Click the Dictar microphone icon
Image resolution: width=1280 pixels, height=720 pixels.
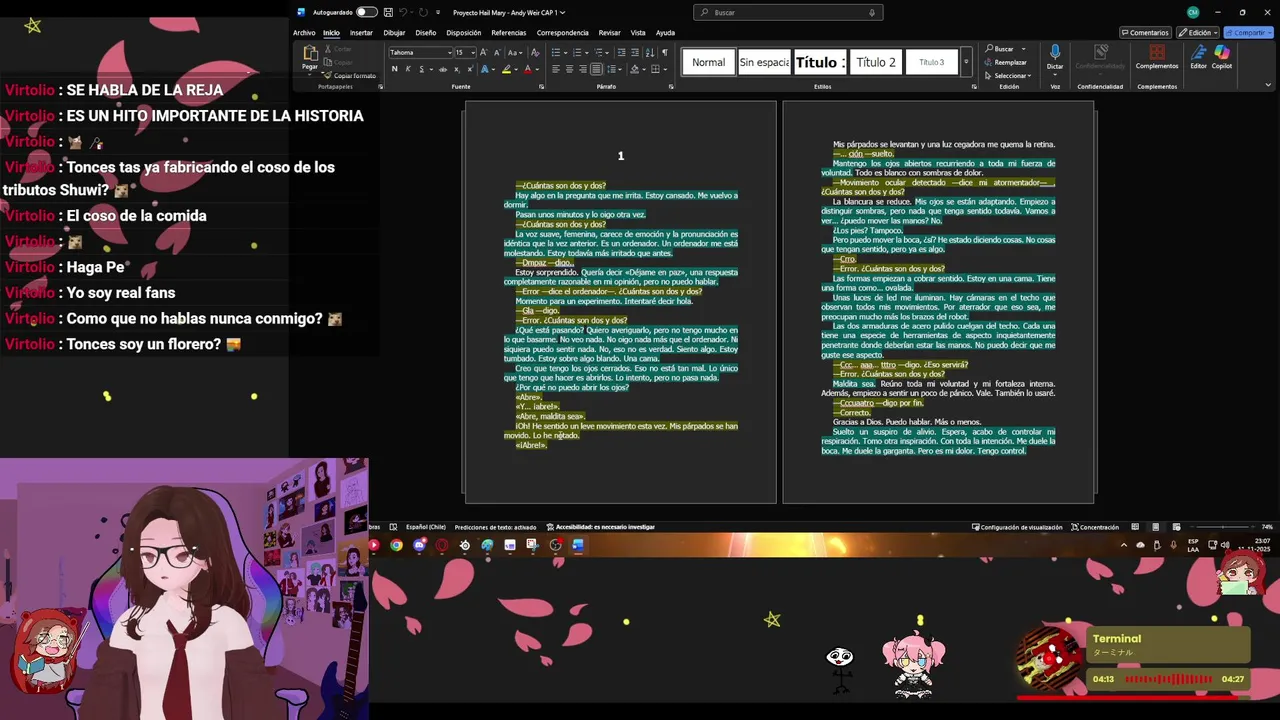1055,52
